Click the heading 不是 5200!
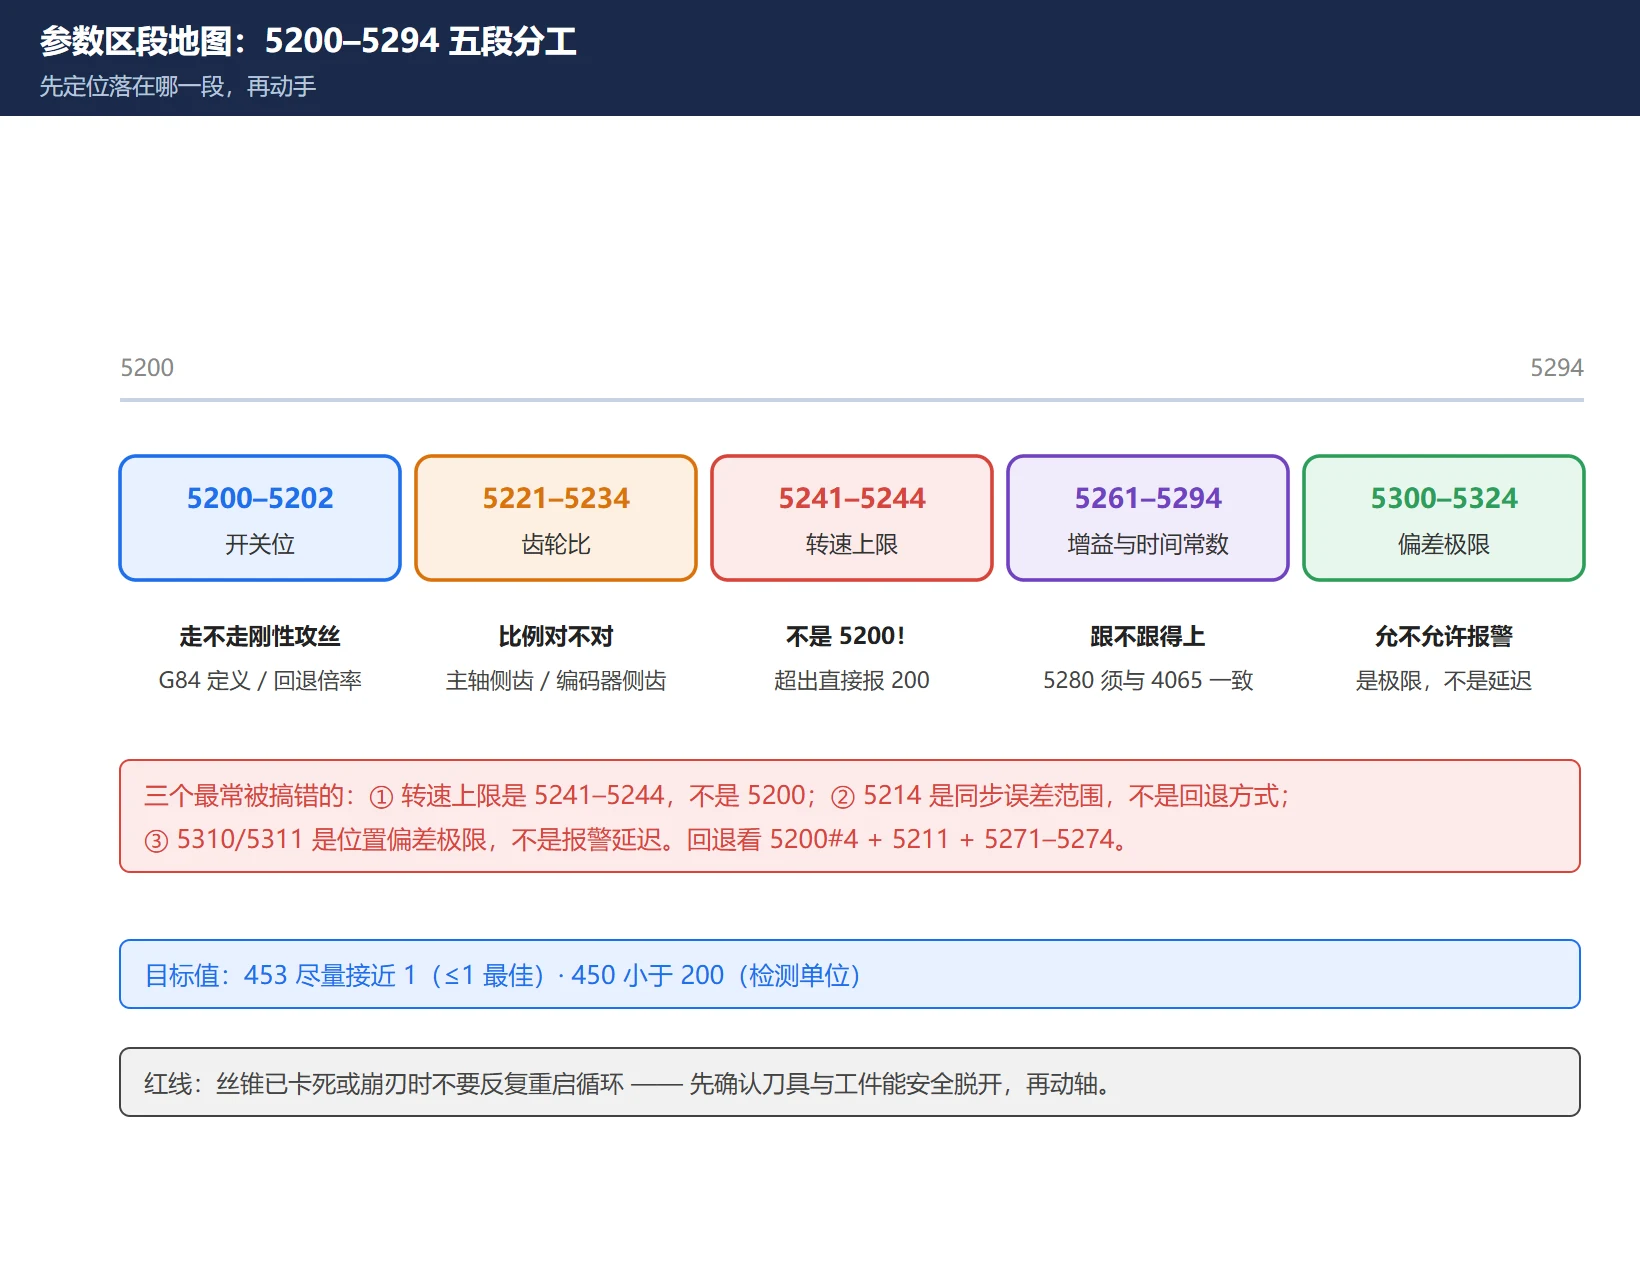Viewport: 1640px width, 1280px height. coord(846,636)
